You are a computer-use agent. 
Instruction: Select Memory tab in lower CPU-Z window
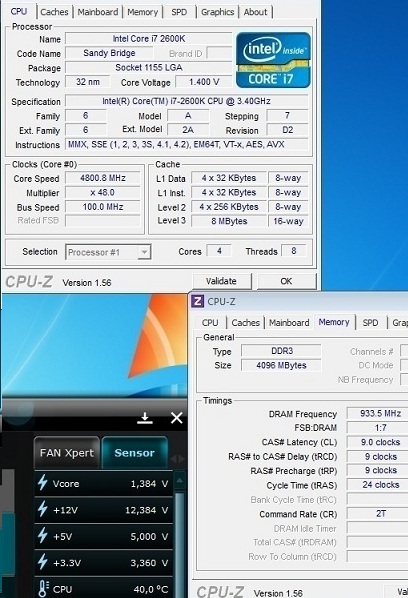pos(334,322)
